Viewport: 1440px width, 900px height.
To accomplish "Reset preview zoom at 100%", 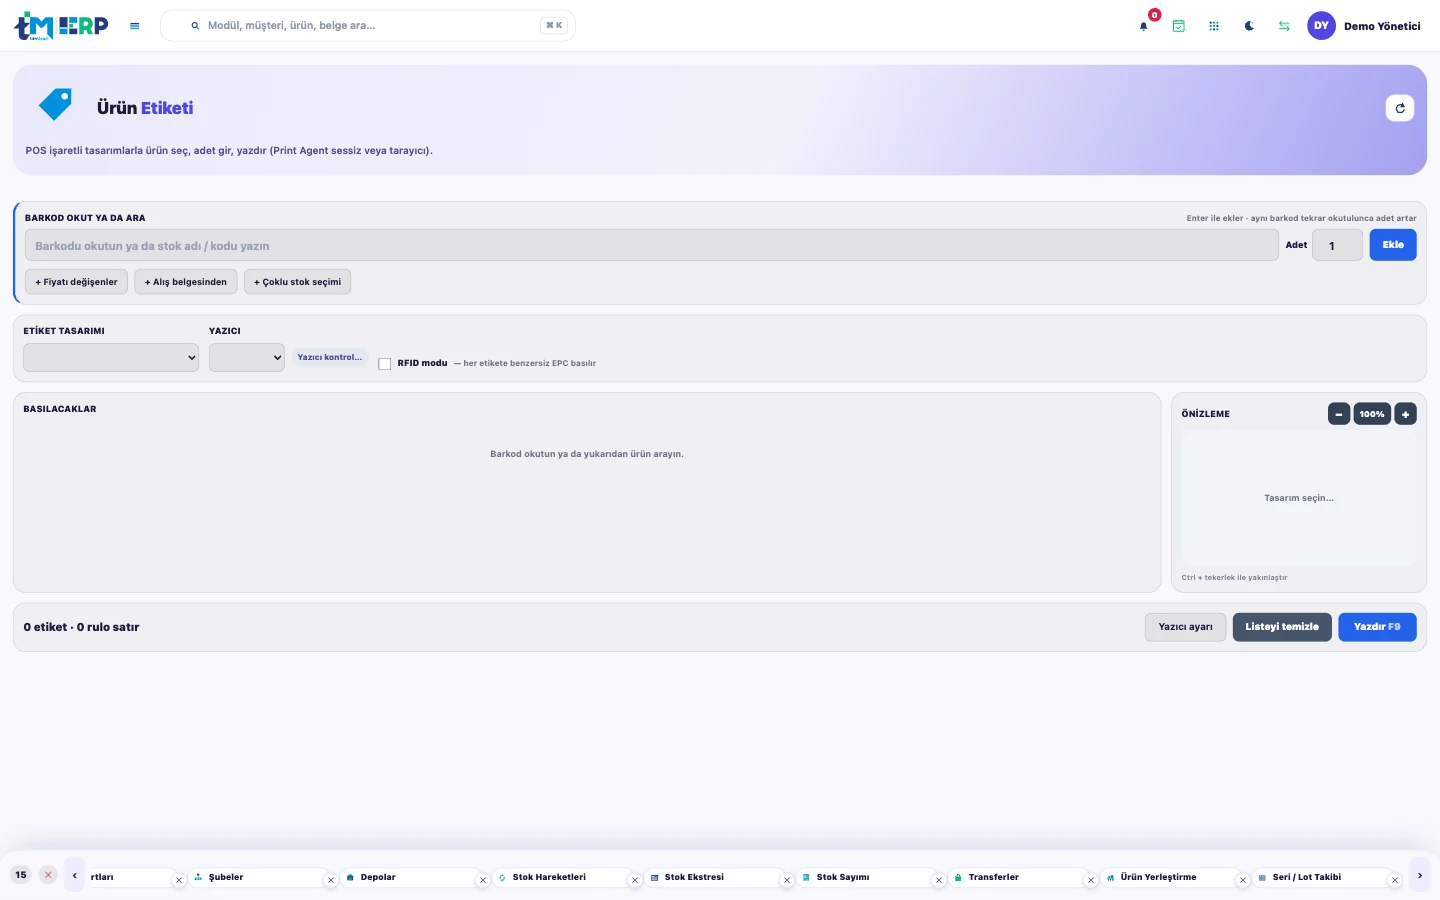I will tap(1372, 414).
